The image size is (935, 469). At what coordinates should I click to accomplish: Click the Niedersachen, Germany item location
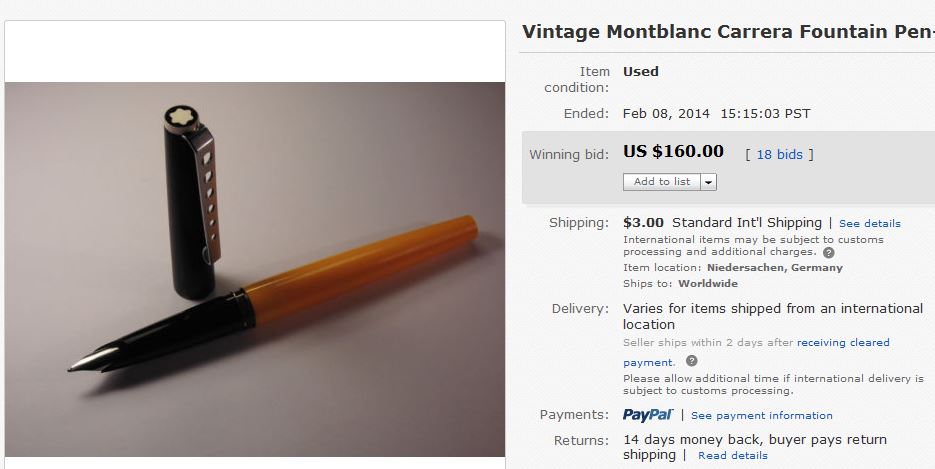coord(775,268)
